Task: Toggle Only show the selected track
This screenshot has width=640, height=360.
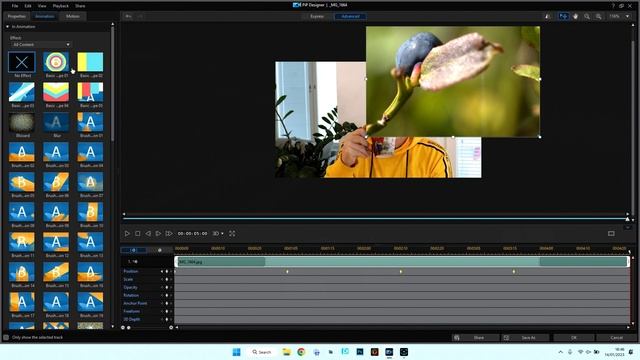Action: click(x=6, y=338)
